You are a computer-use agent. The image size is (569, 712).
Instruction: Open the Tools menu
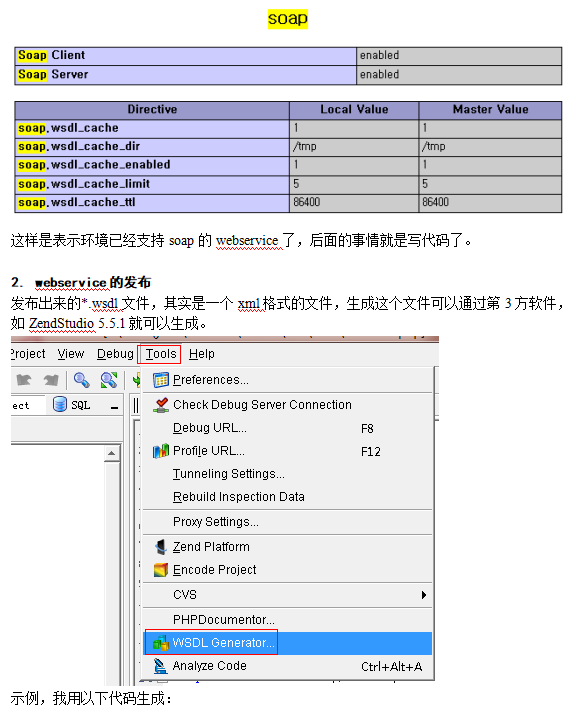(160, 354)
